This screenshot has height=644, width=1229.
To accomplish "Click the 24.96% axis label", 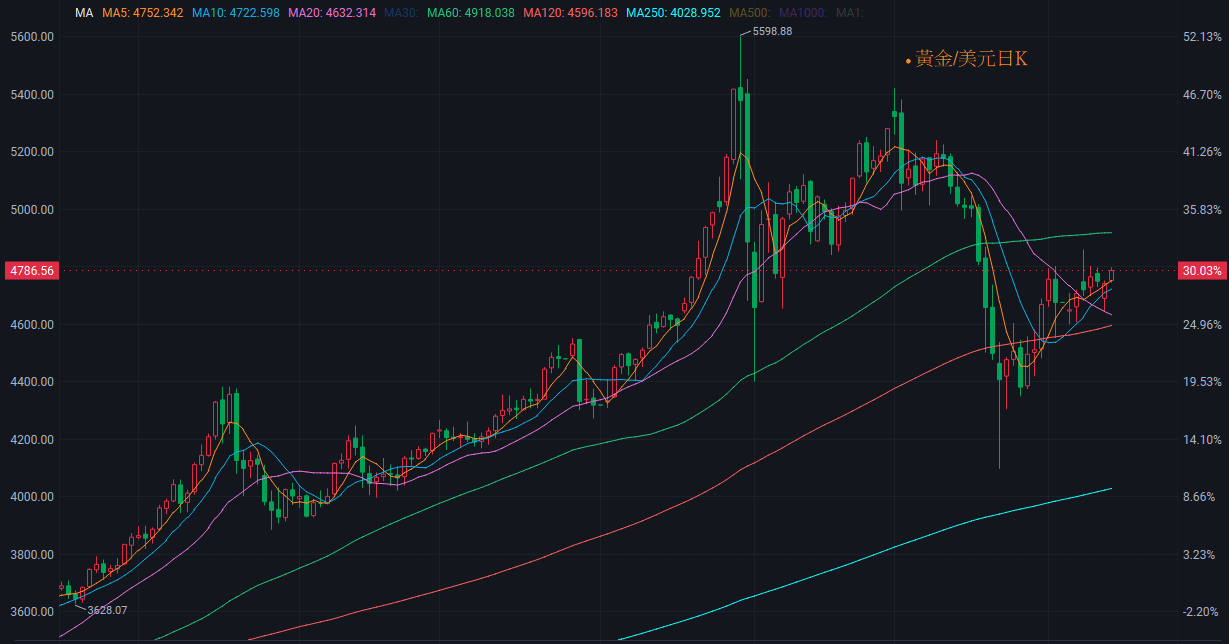I will click(x=1202, y=325).
